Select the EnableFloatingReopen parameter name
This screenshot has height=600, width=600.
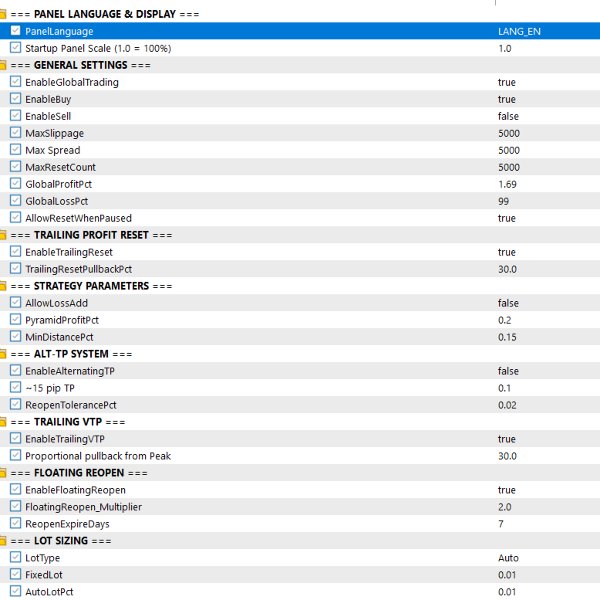(75, 490)
